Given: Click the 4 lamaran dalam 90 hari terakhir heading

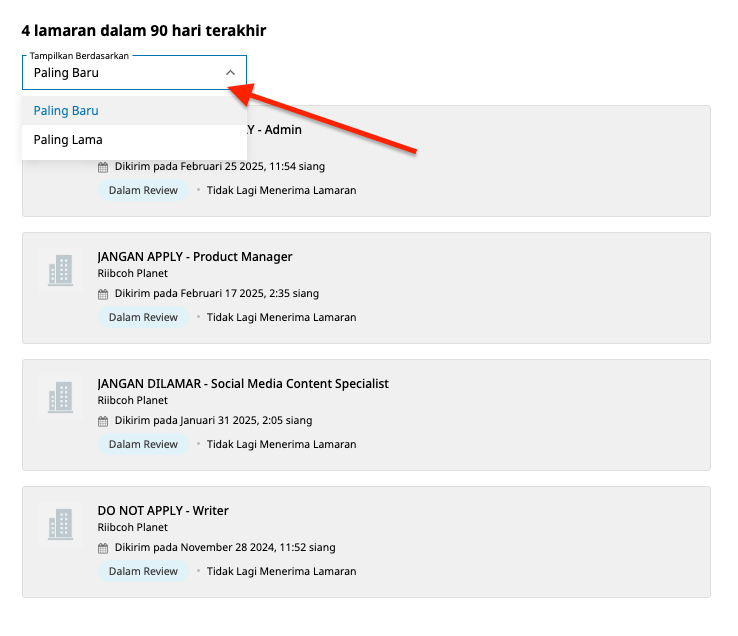Looking at the screenshot, I should coord(144,31).
